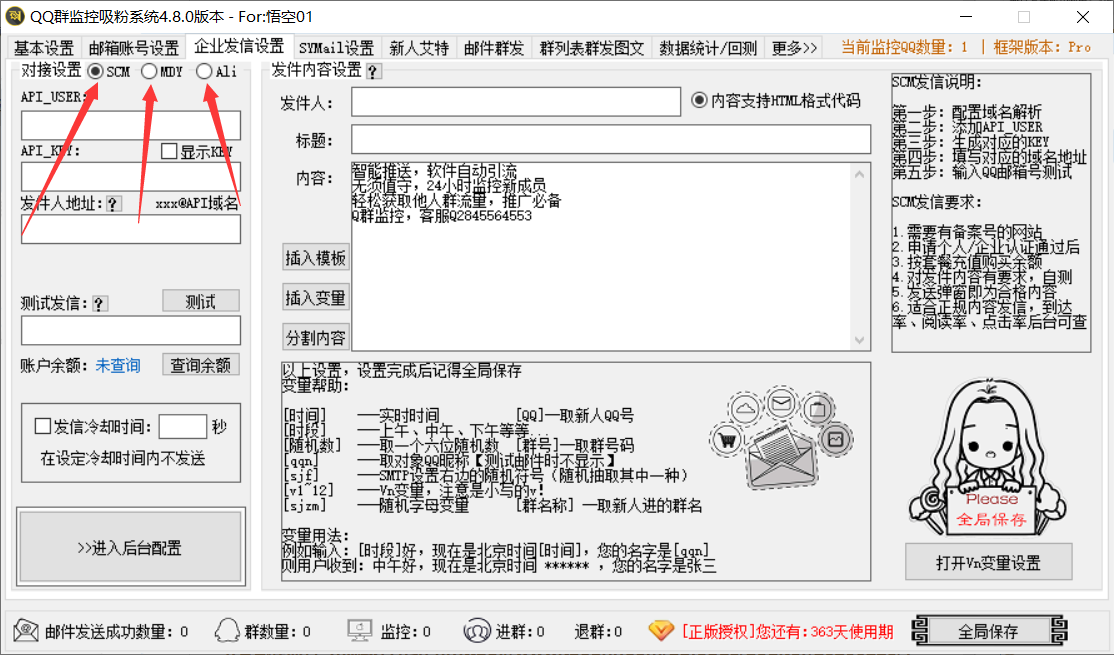Open the 基本设置 tab
This screenshot has height=655, width=1114.
[x=44, y=48]
